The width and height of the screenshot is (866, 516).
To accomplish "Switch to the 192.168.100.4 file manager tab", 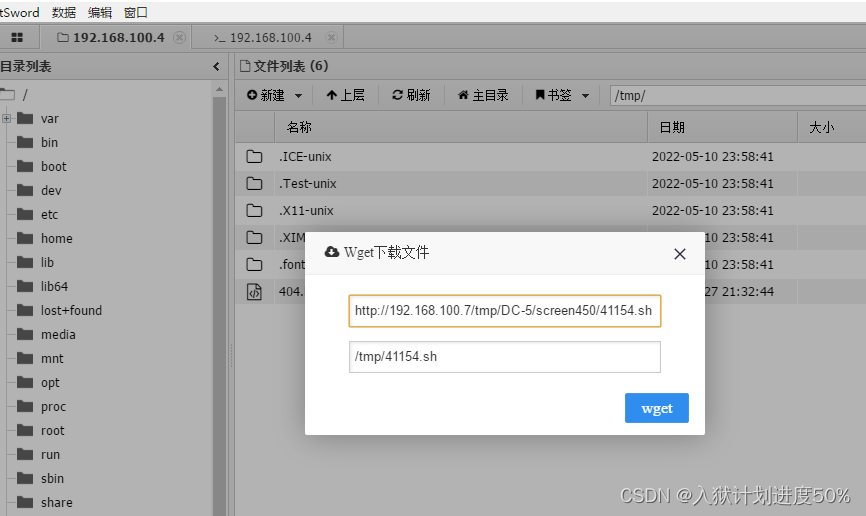I will point(111,38).
